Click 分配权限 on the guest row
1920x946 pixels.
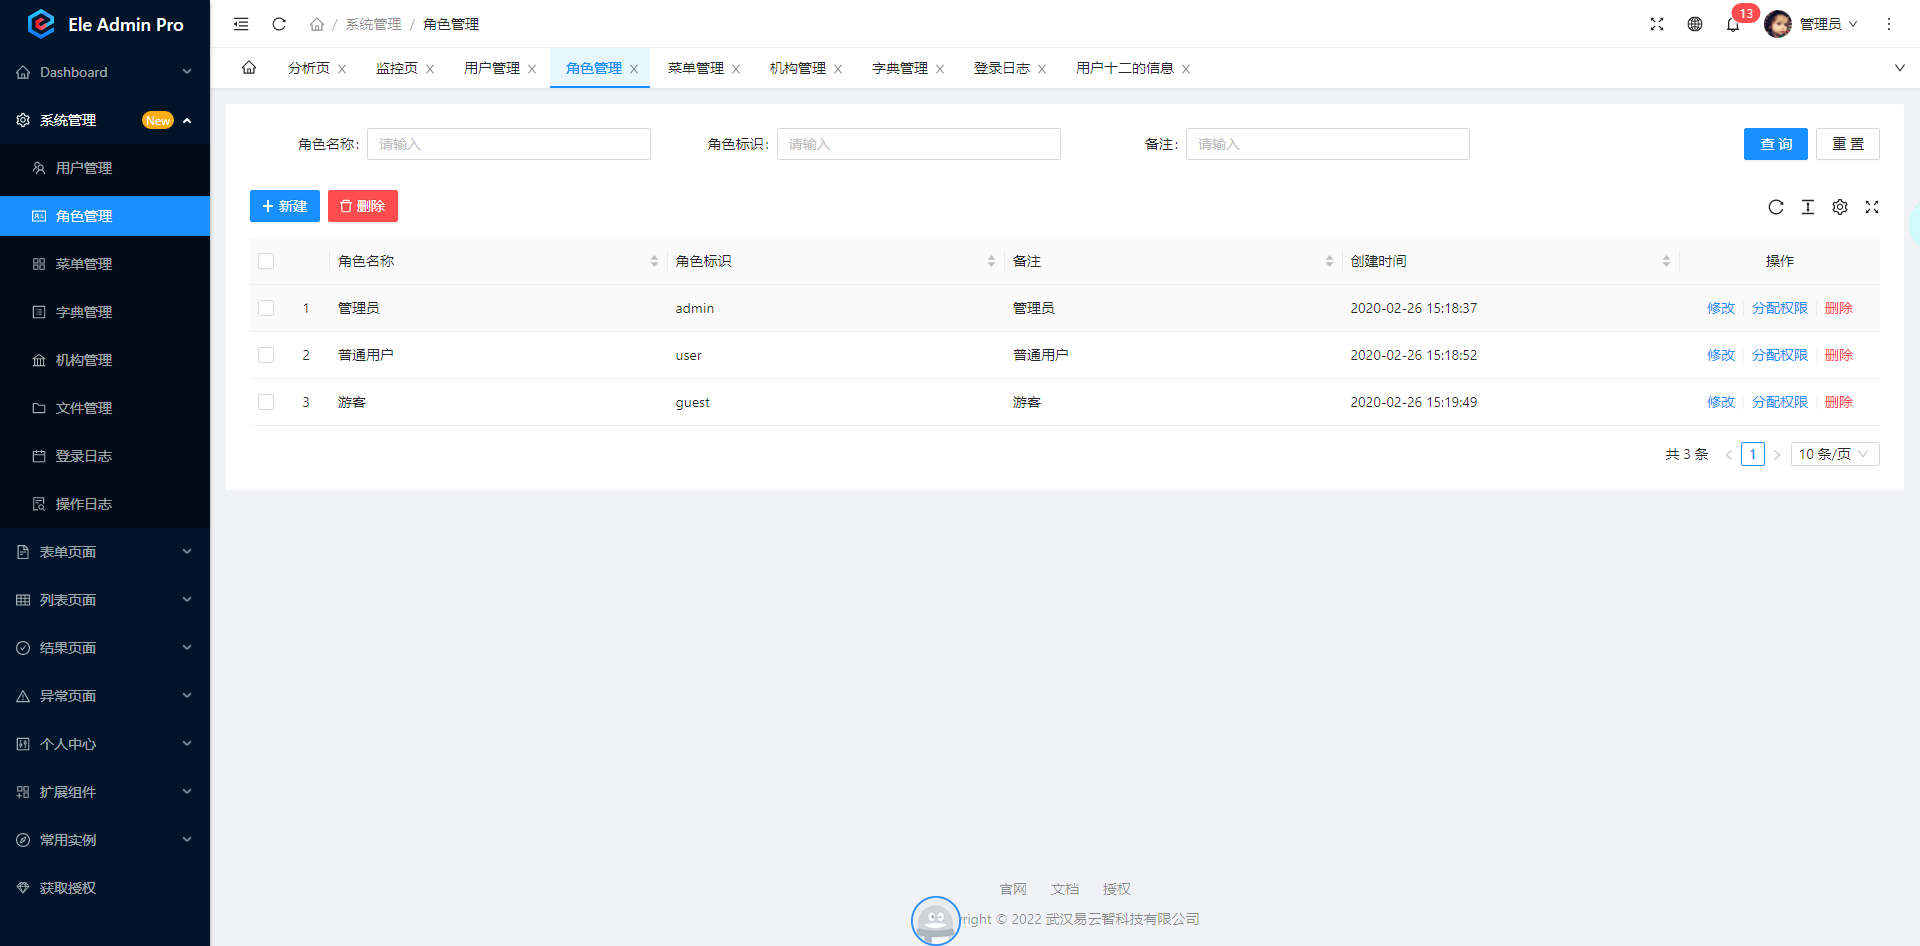pos(1779,402)
